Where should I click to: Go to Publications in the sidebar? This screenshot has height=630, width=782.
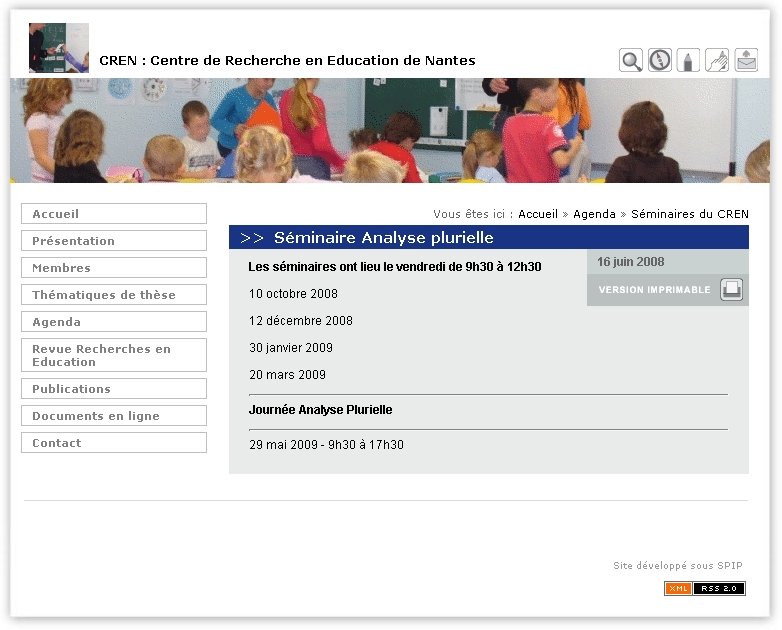click(x=114, y=389)
